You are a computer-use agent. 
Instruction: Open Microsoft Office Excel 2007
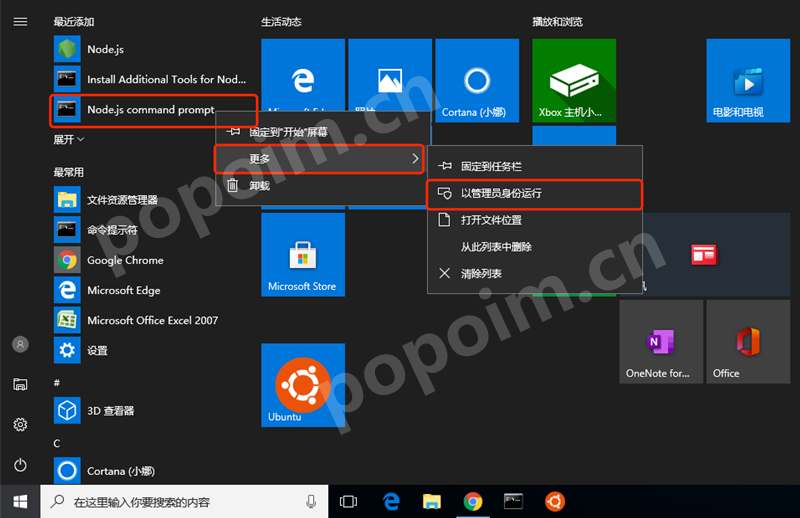153,320
